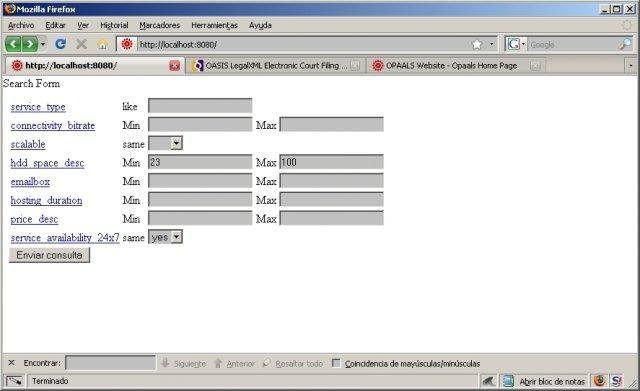Close the localhost:8080 tab
Viewport: 640px width, 391px height.
point(174,66)
